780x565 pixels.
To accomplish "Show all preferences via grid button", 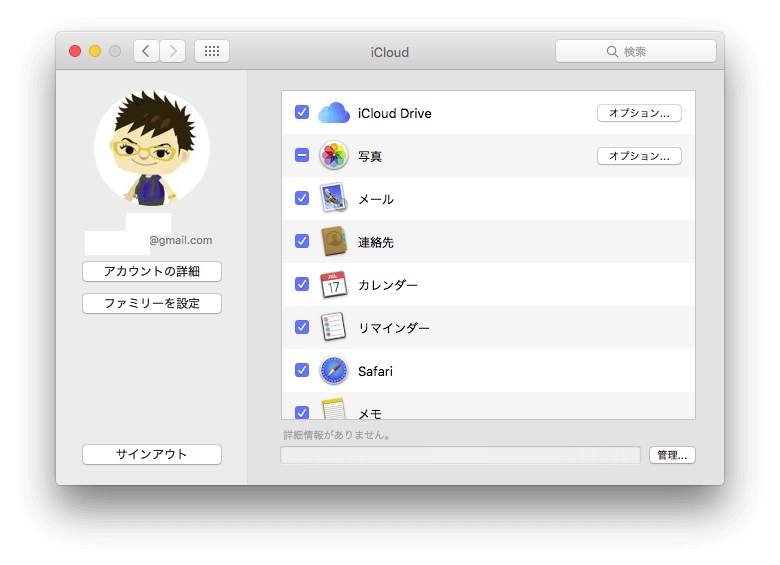I will tap(212, 51).
